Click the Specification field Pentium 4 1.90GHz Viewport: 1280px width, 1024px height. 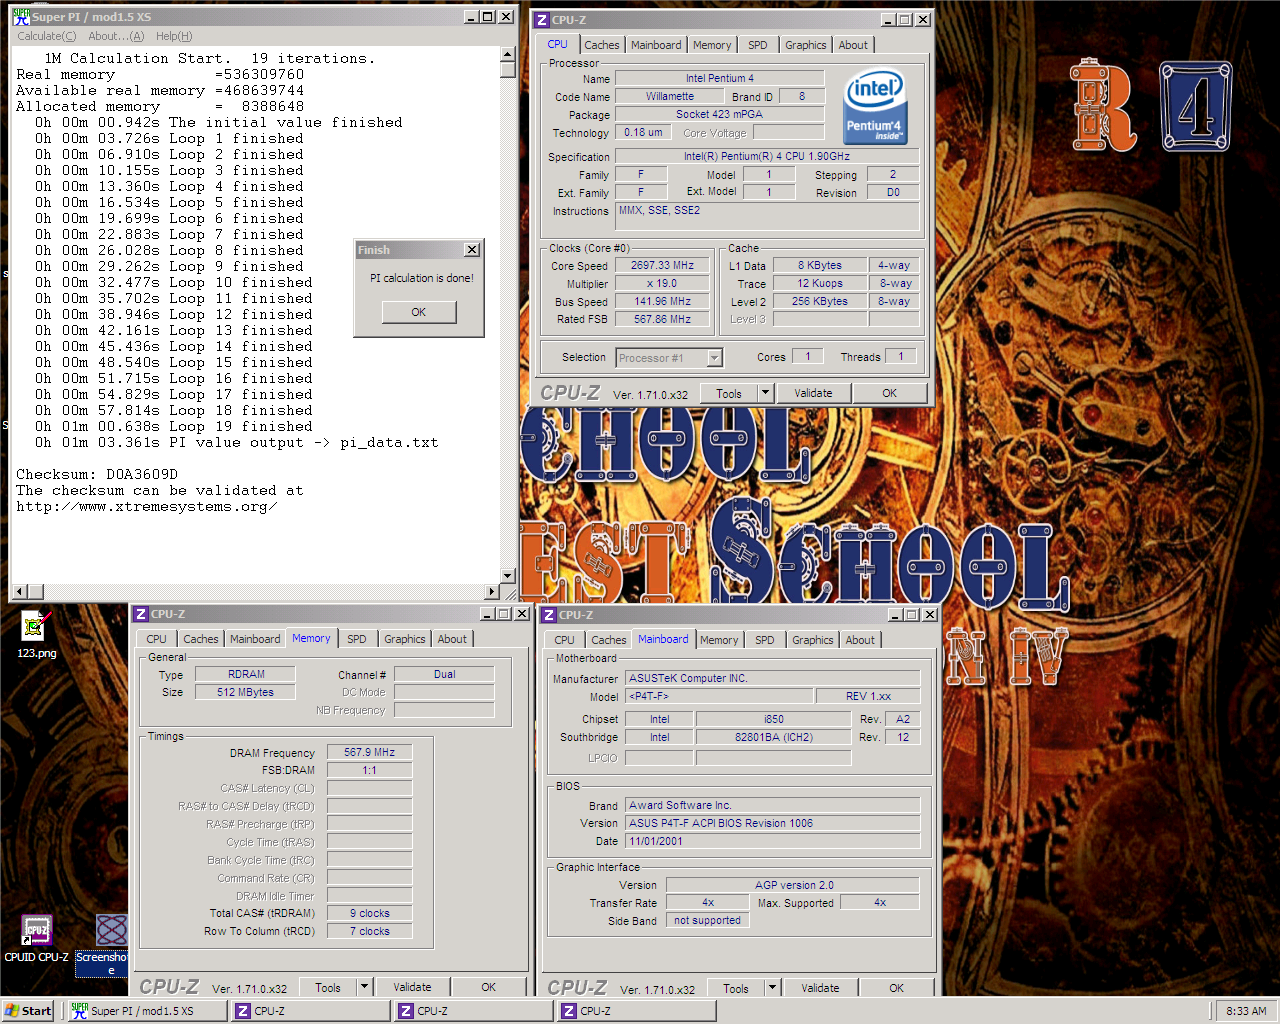[767, 156]
